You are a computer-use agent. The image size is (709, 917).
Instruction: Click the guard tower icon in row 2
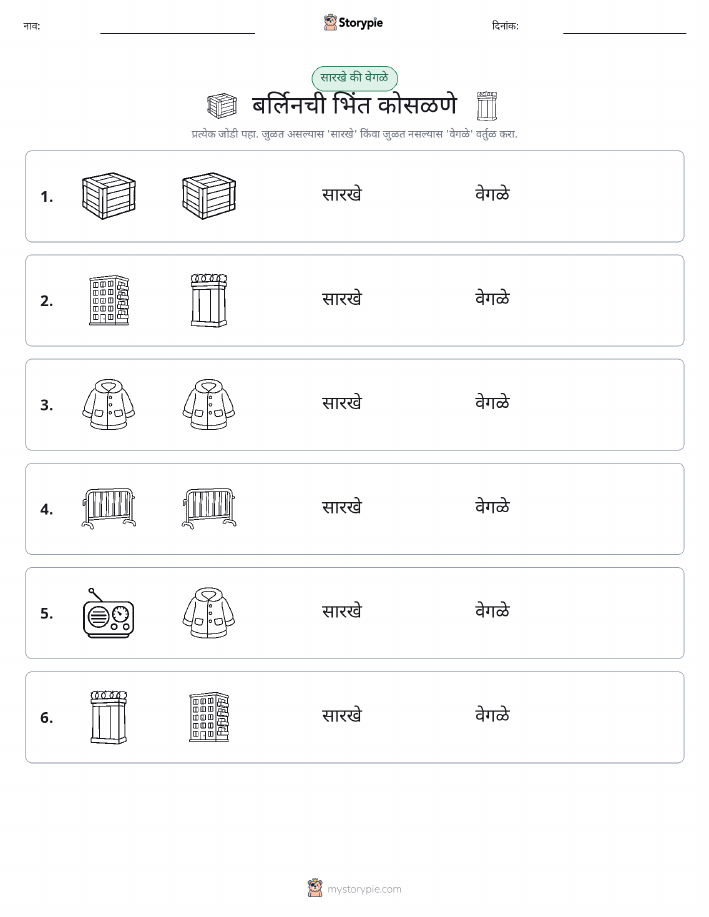click(x=209, y=301)
